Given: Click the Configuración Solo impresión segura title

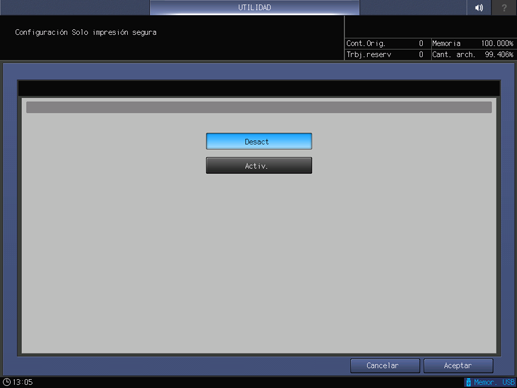Looking at the screenshot, I should [x=86, y=32].
